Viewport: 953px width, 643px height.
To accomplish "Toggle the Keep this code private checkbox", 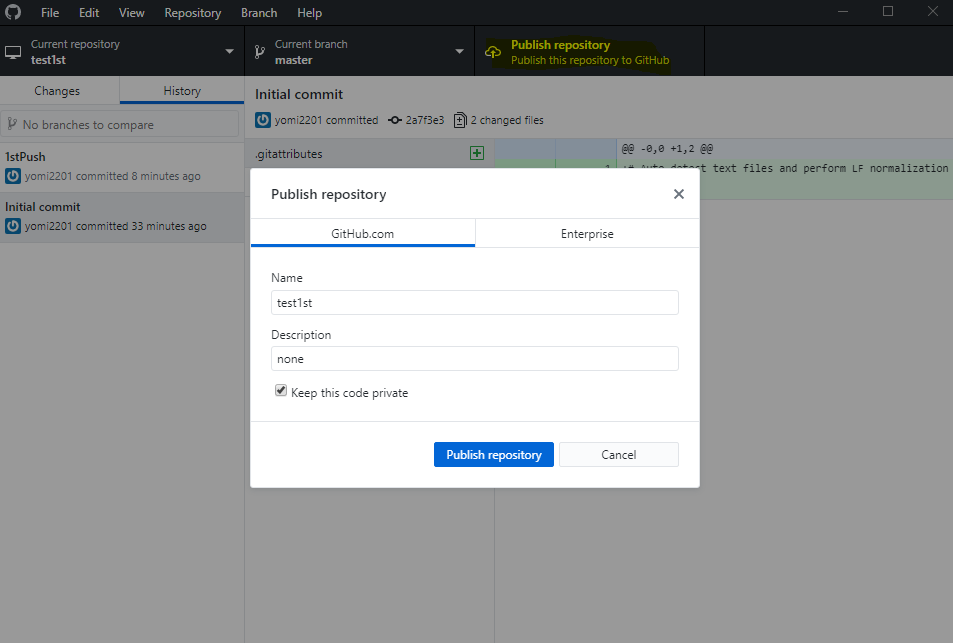I will [281, 390].
